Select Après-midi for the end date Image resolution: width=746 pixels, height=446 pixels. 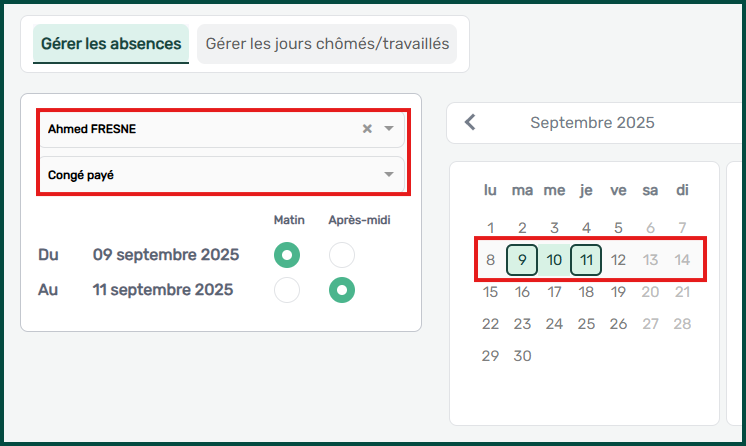pos(342,291)
